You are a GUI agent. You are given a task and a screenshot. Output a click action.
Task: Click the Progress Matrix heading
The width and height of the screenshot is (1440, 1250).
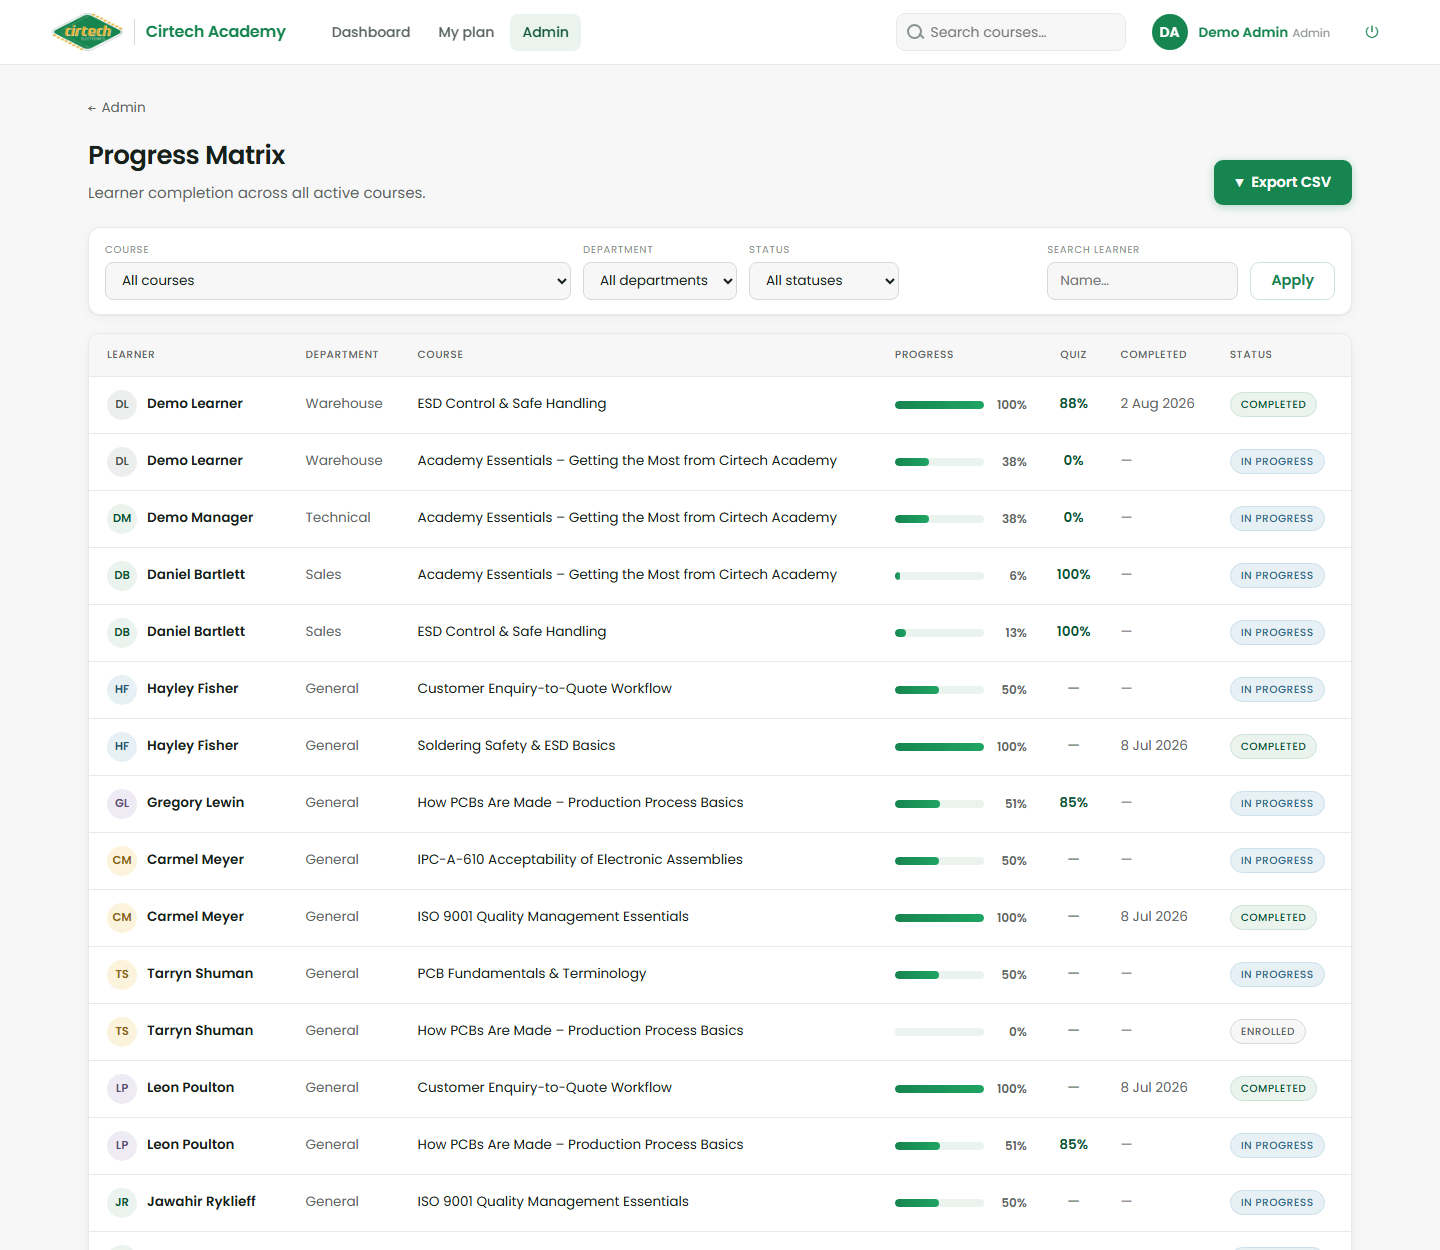[x=186, y=155]
